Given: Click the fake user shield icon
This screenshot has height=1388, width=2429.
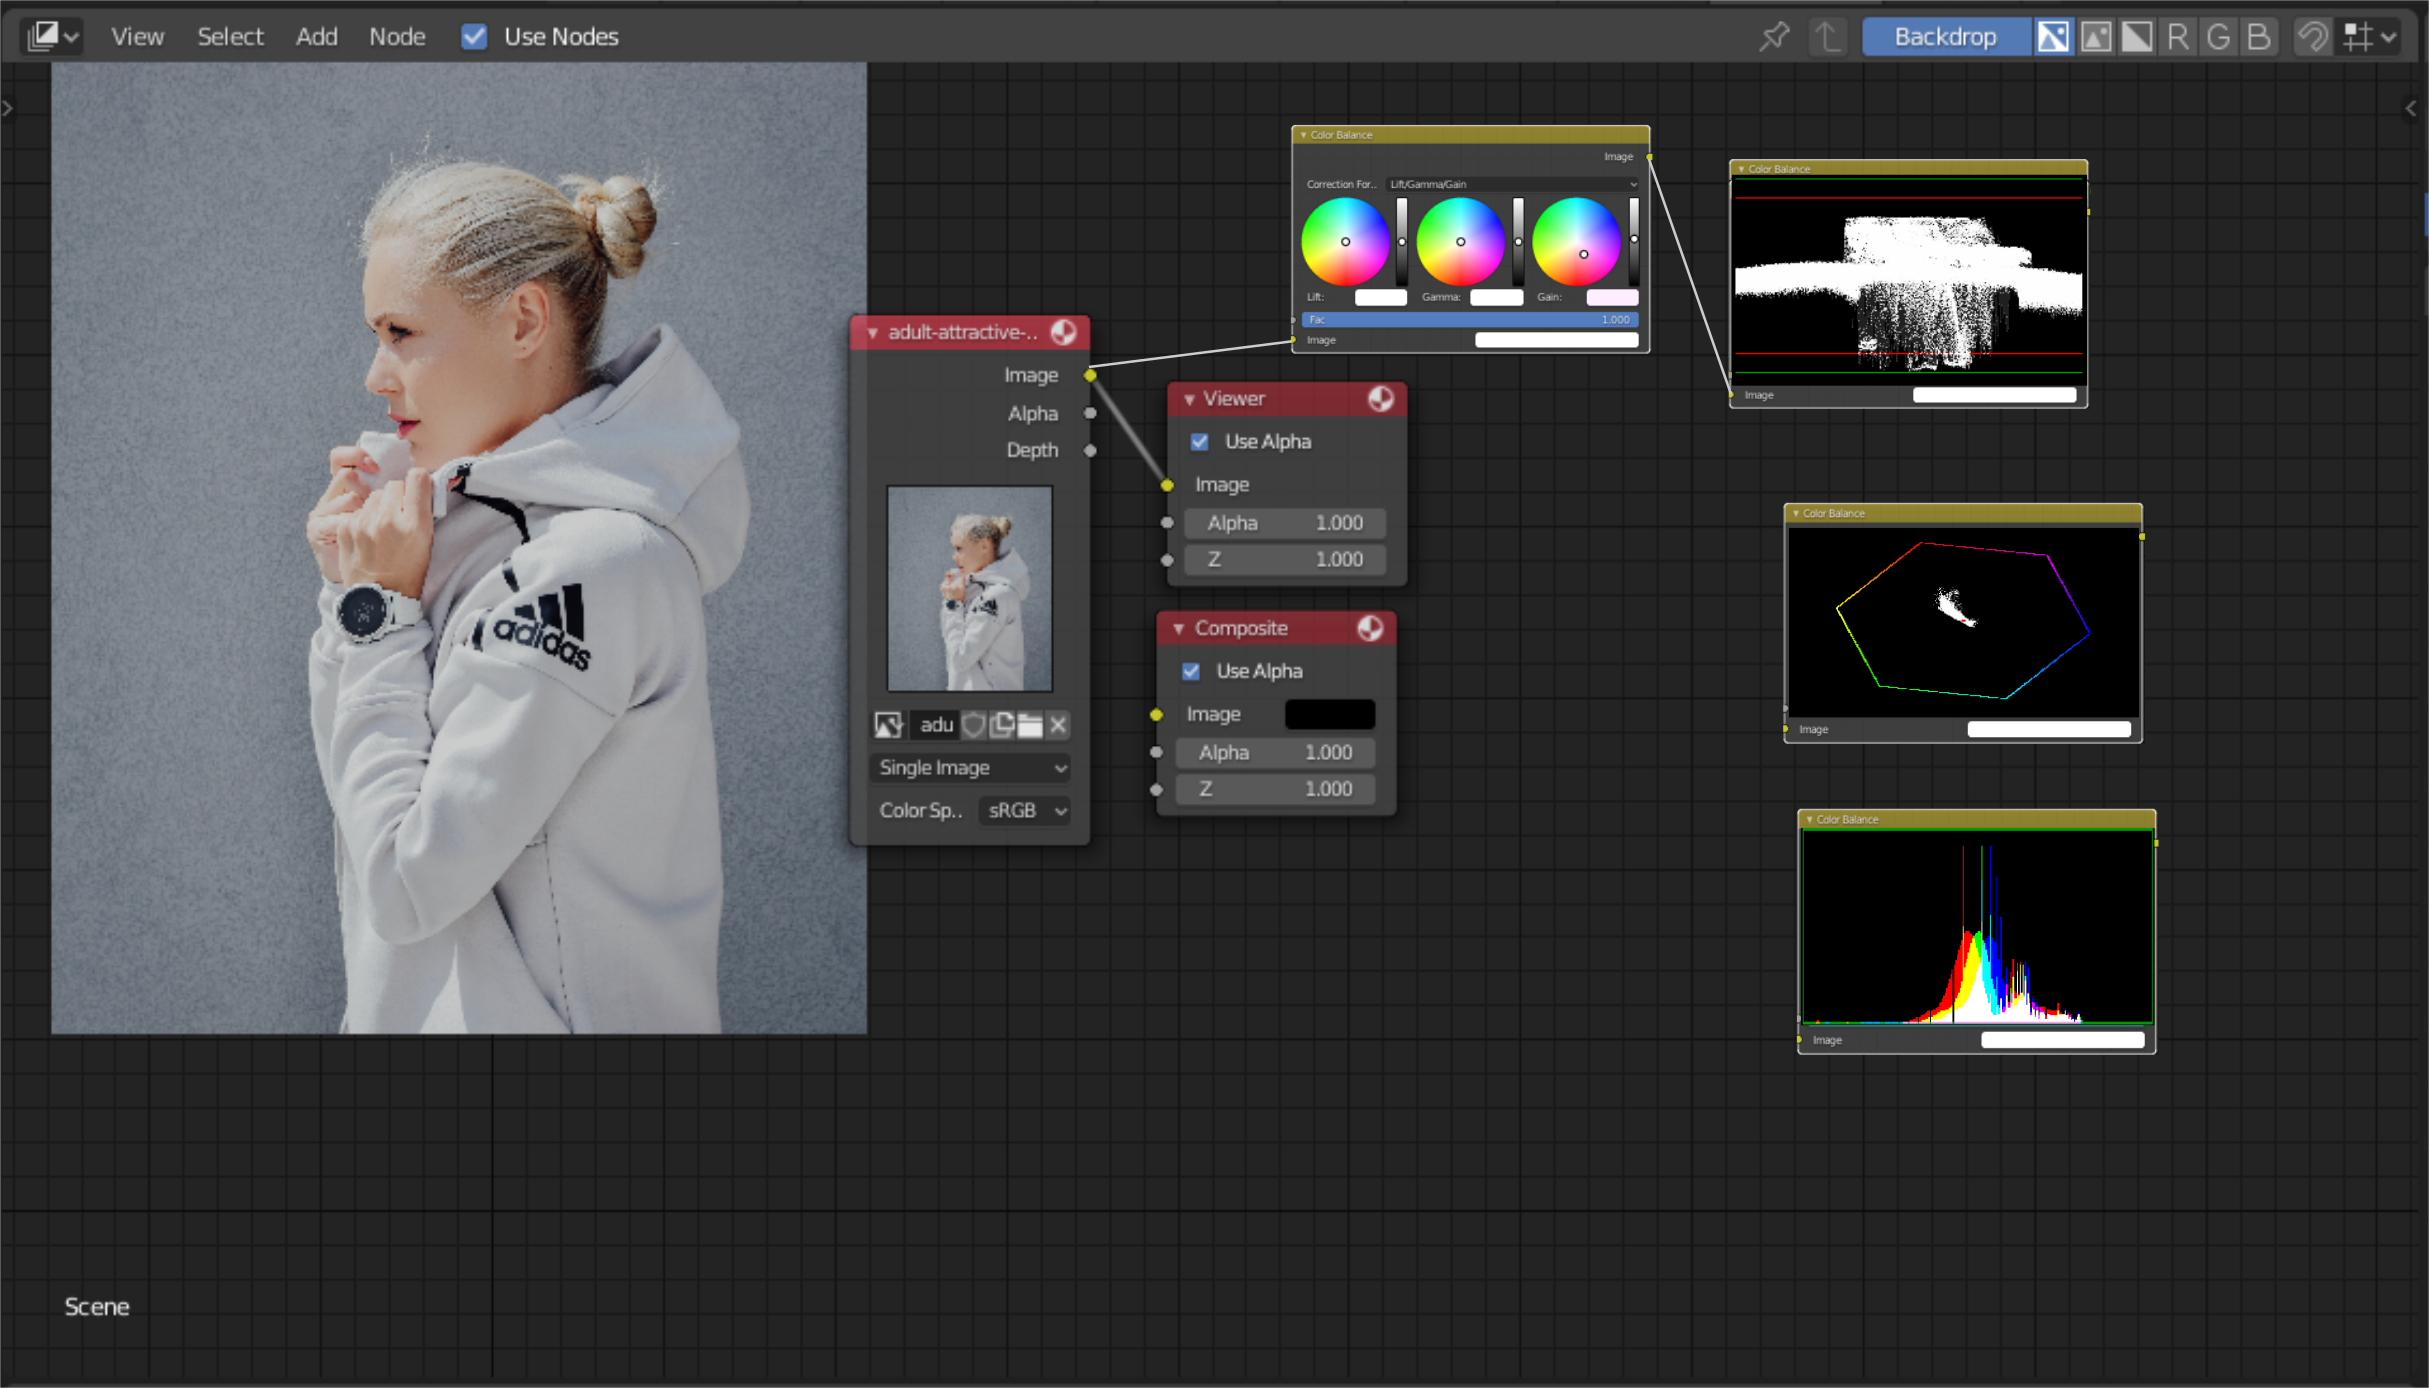Looking at the screenshot, I should click(x=973, y=725).
